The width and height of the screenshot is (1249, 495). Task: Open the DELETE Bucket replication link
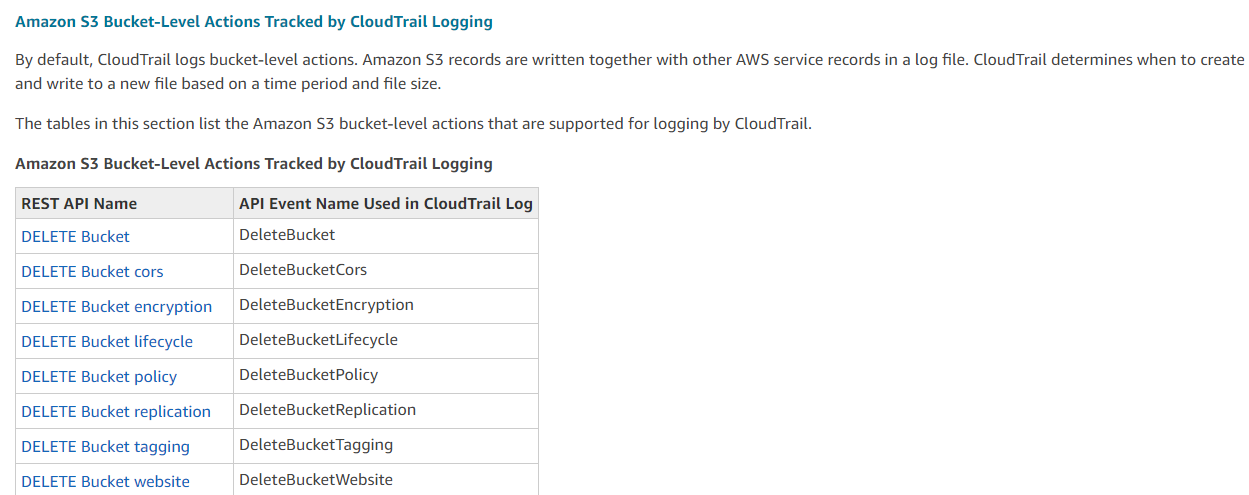coord(115,412)
